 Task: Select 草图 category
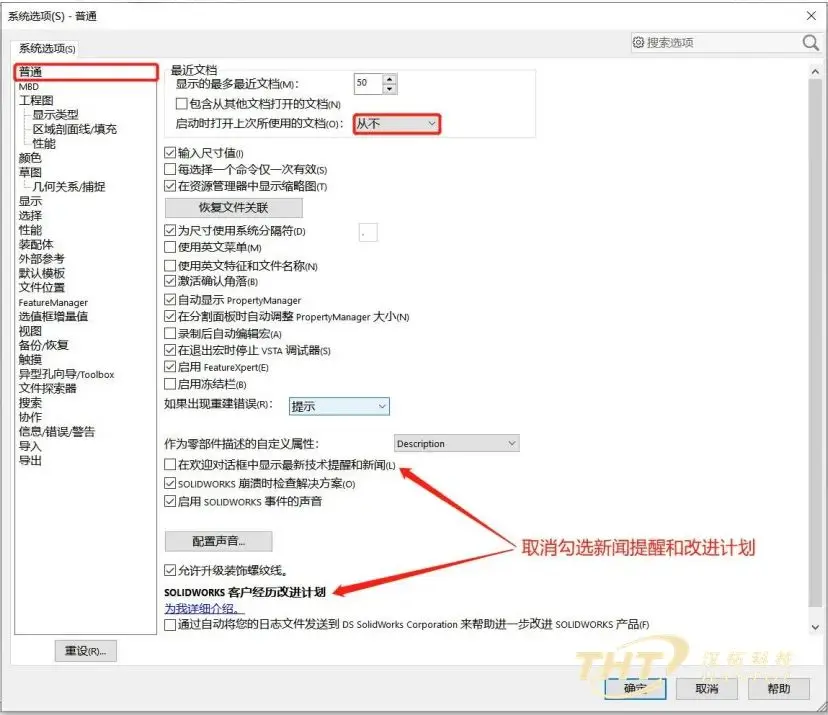30,172
